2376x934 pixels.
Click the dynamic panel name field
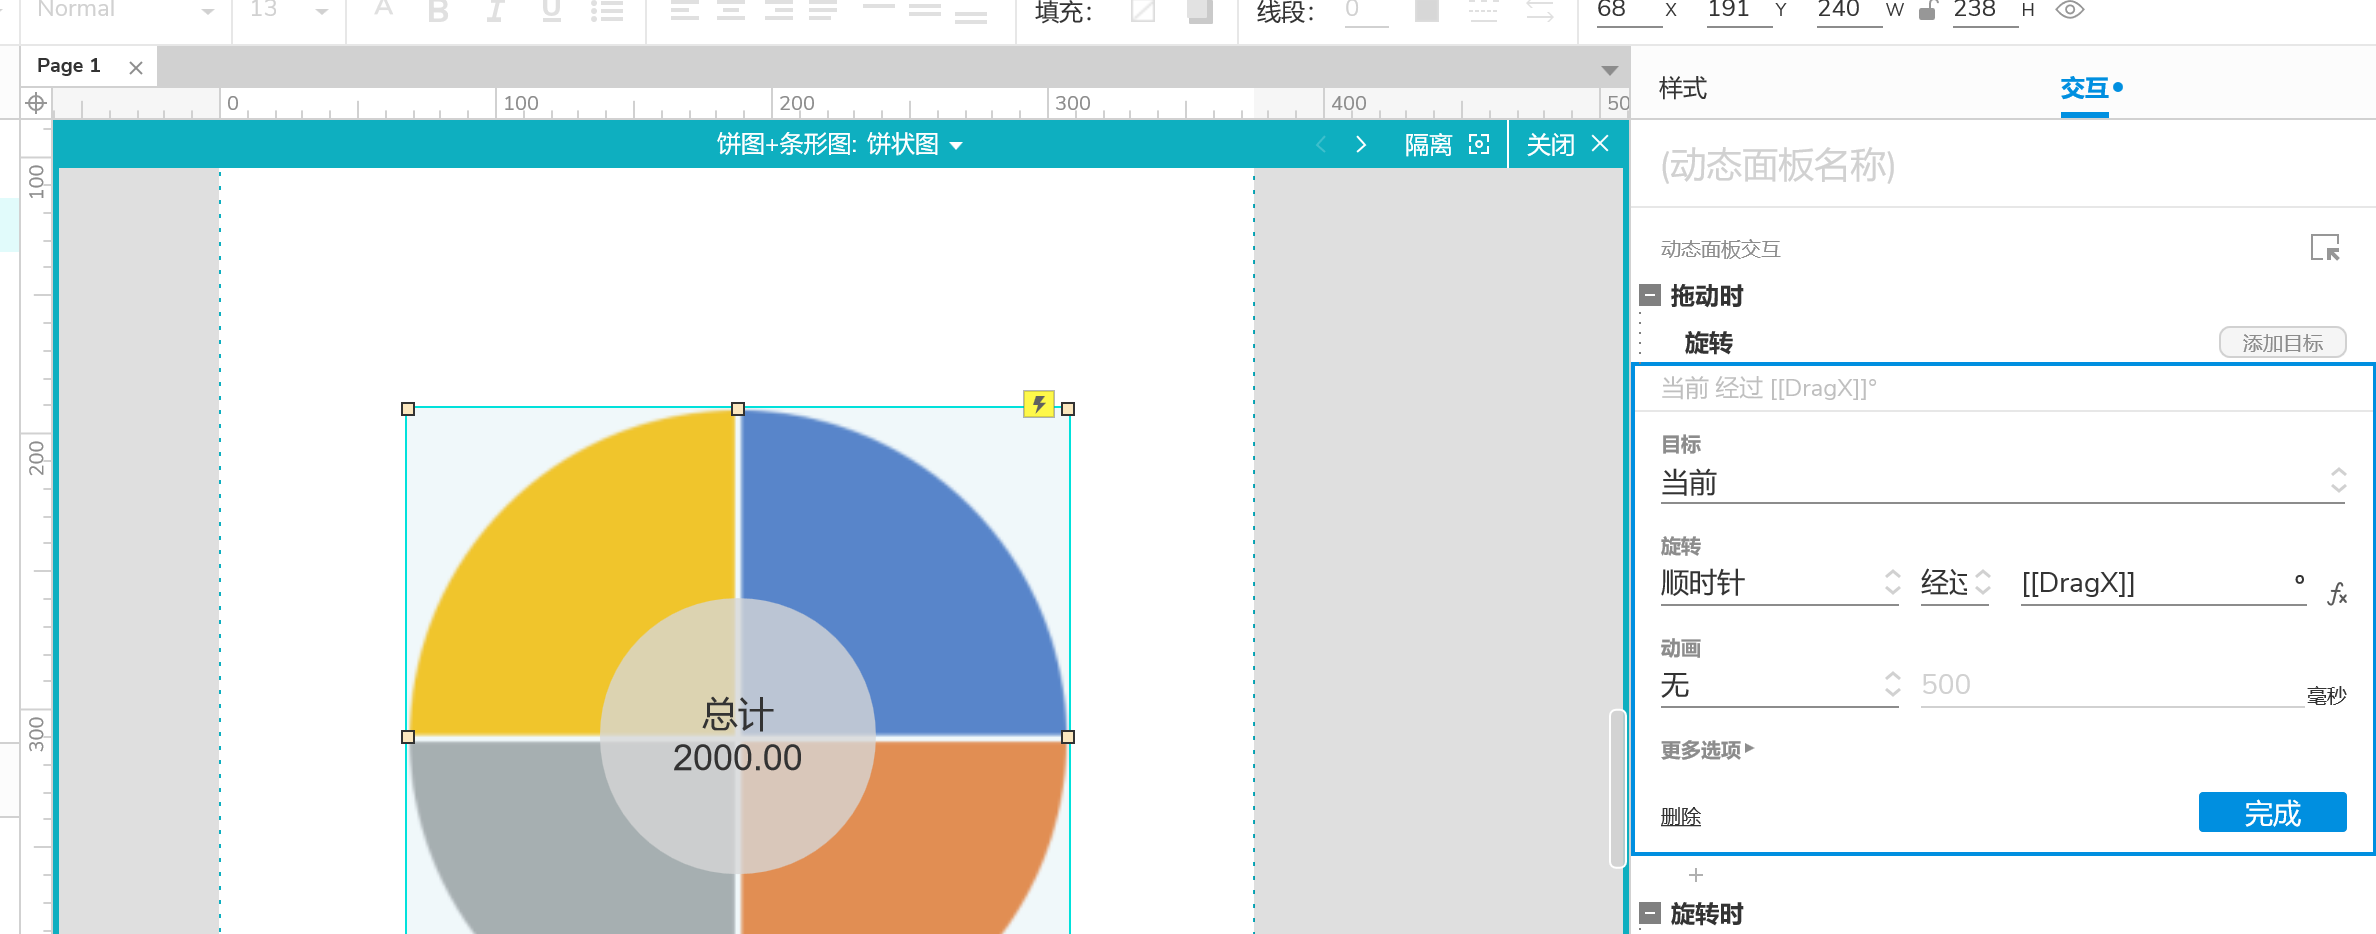tap(2003, 165)
